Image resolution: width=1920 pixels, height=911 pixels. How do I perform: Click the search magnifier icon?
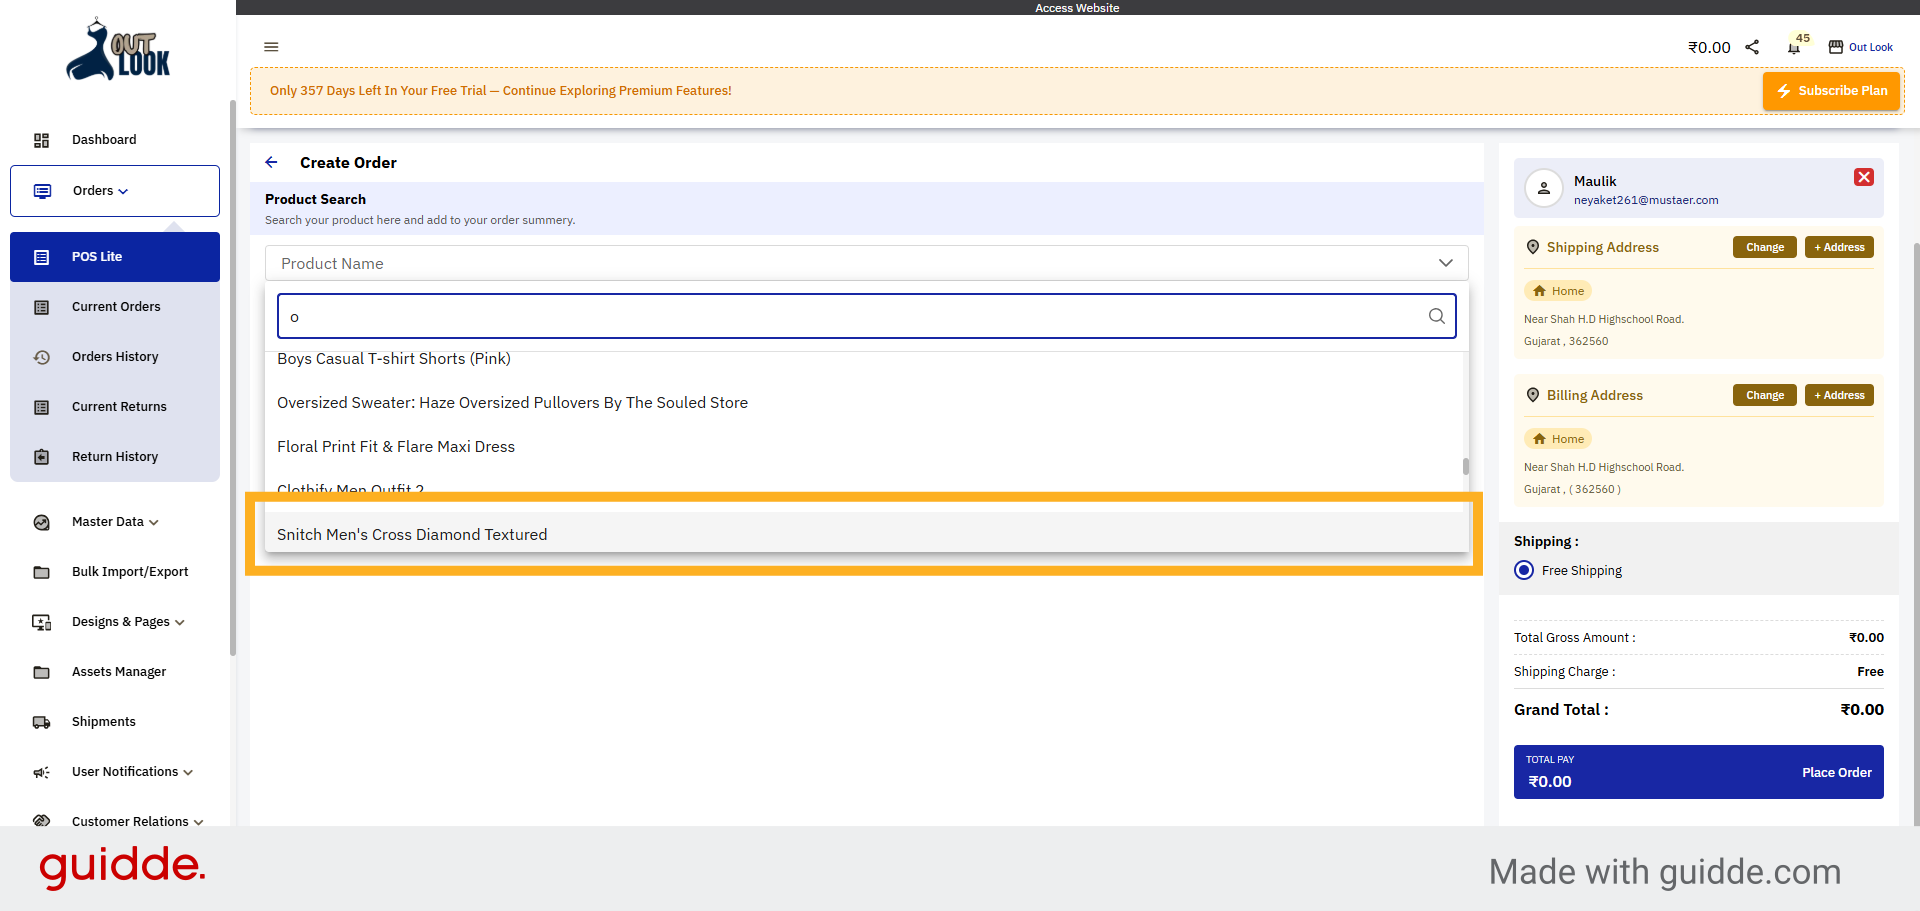1437,316
